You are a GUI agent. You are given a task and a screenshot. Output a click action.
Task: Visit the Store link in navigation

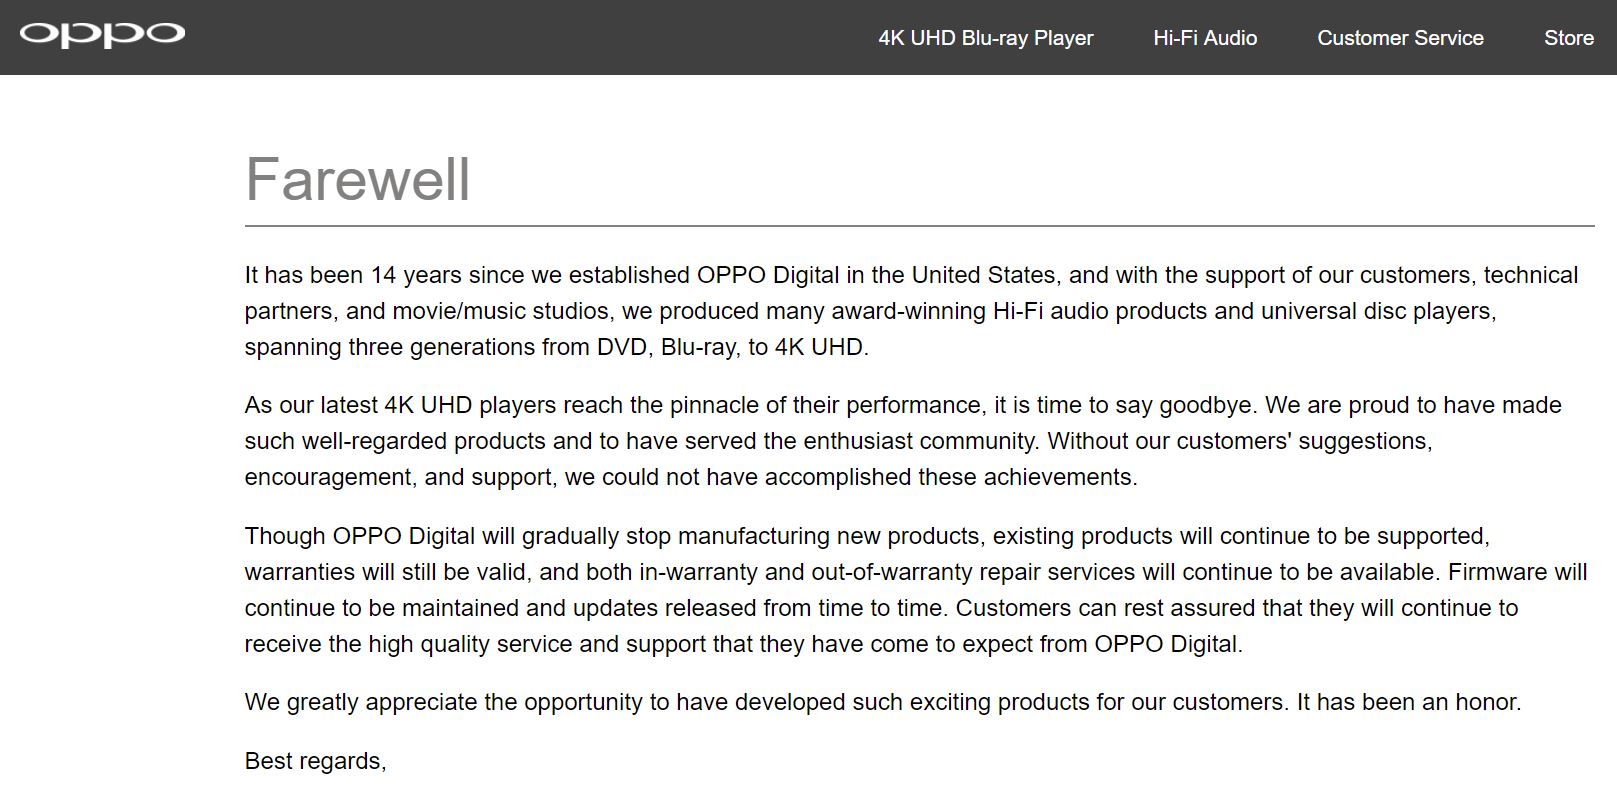click(1569, 38)
